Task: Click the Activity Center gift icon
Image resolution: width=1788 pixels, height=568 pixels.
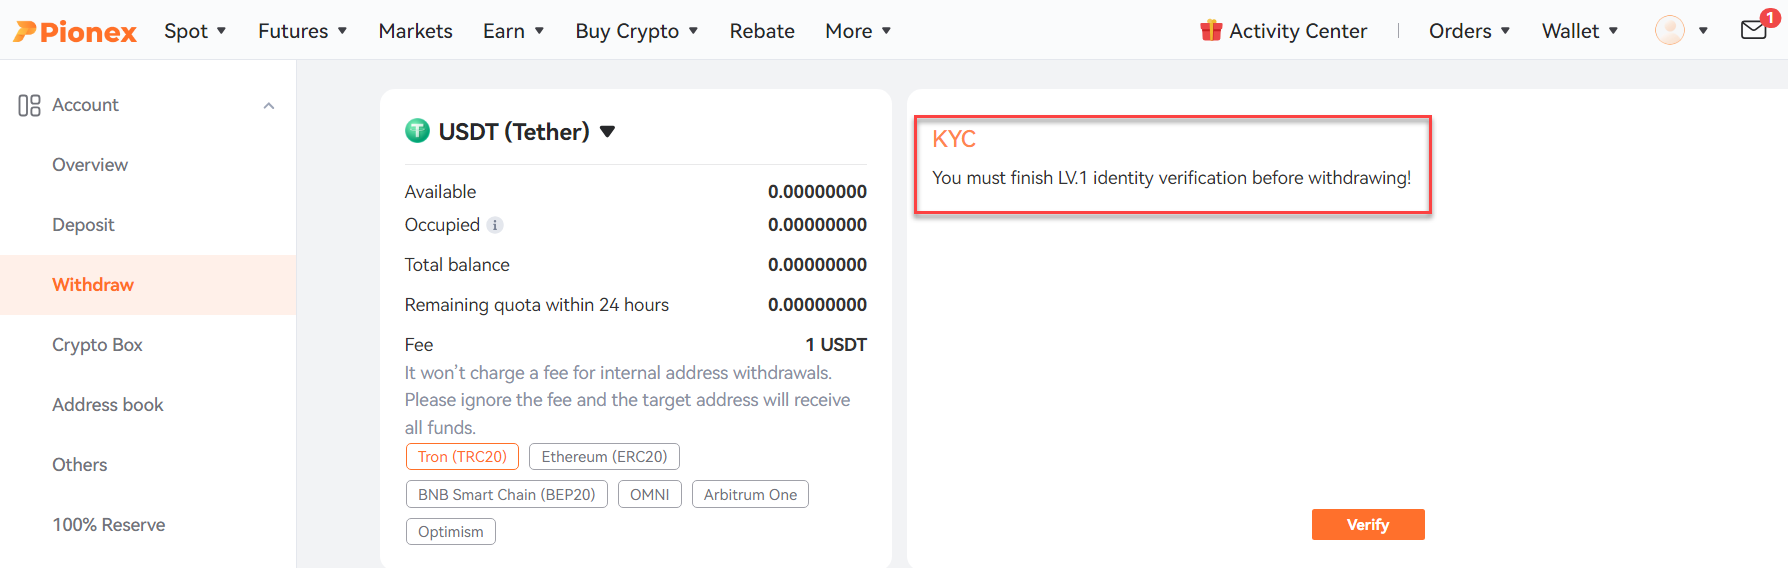Action: point(1211,31)
